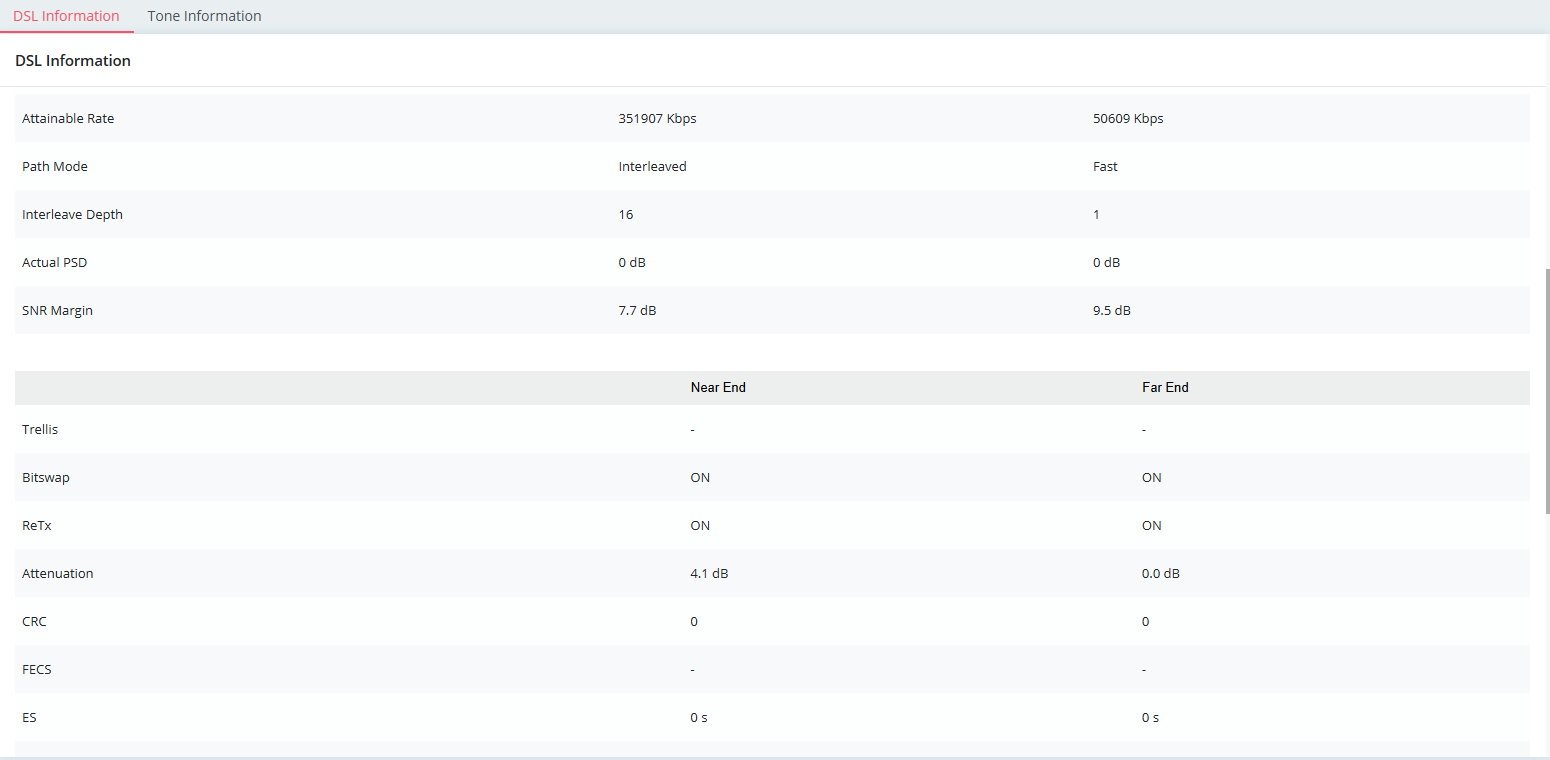The height and width of the screenshot is (760, 1550).
Task: Click the vertical scrollbar thumb
Action: point(1546,390)
